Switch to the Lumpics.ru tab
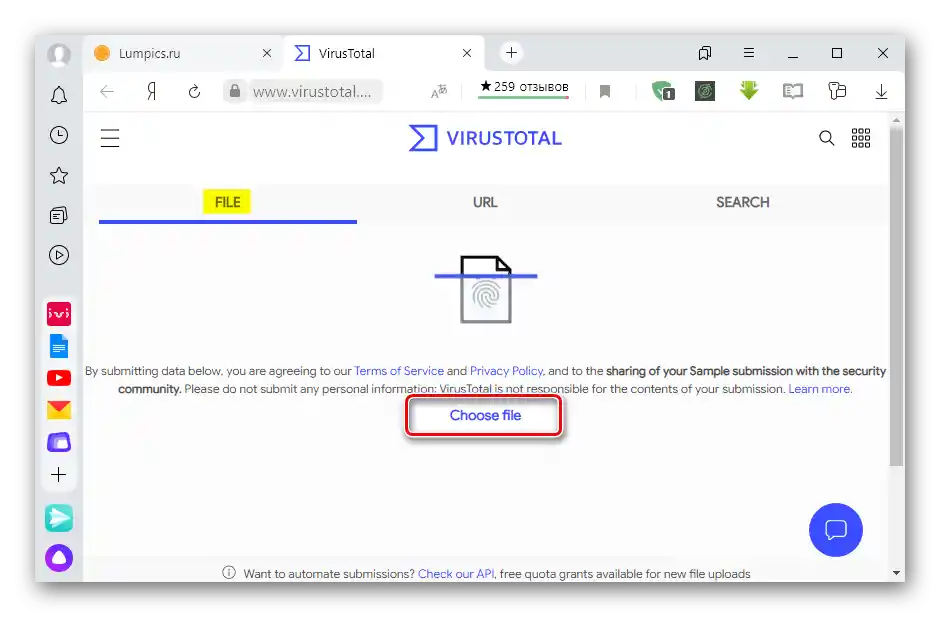This screenshot has width=940, height=627. coord(182,53)
